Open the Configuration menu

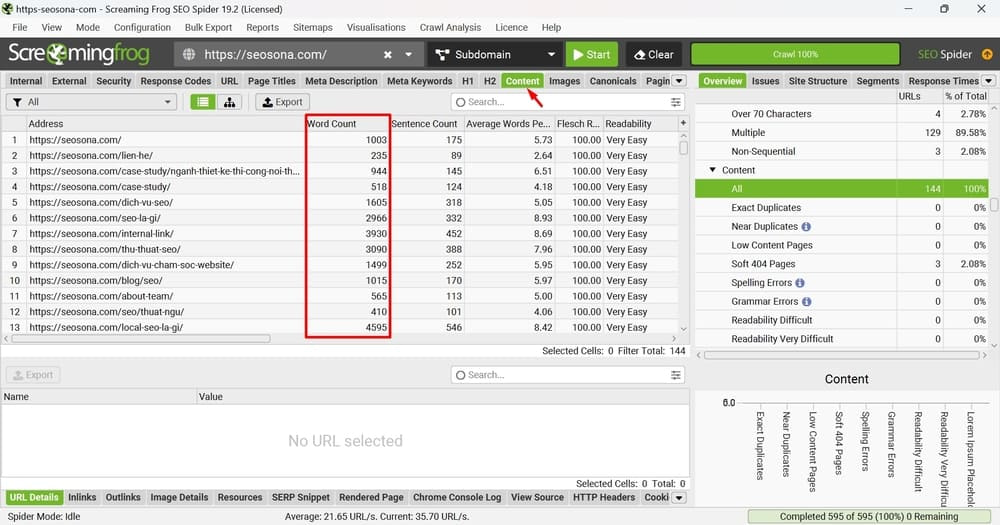pyautogui.click(x=142, y=27)
